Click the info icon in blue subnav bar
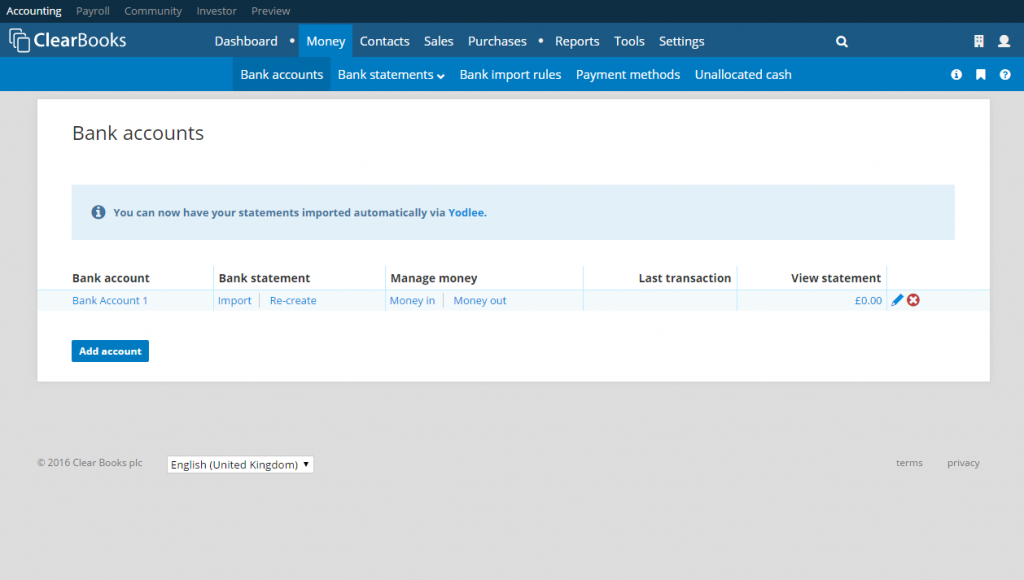Image resolution: width=1024 pixels, height=580 pixels. click(x=956, y=74)
